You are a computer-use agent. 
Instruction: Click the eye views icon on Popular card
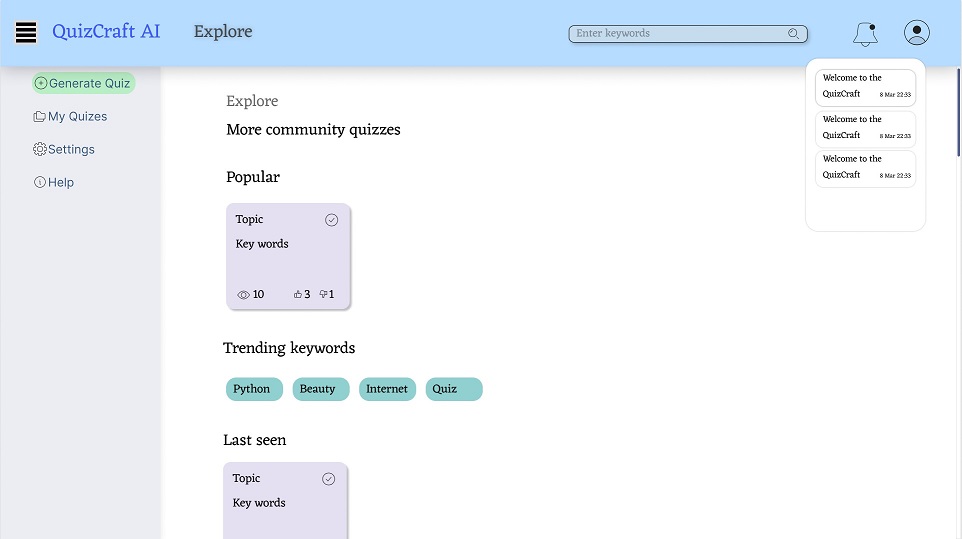(243, 295)
